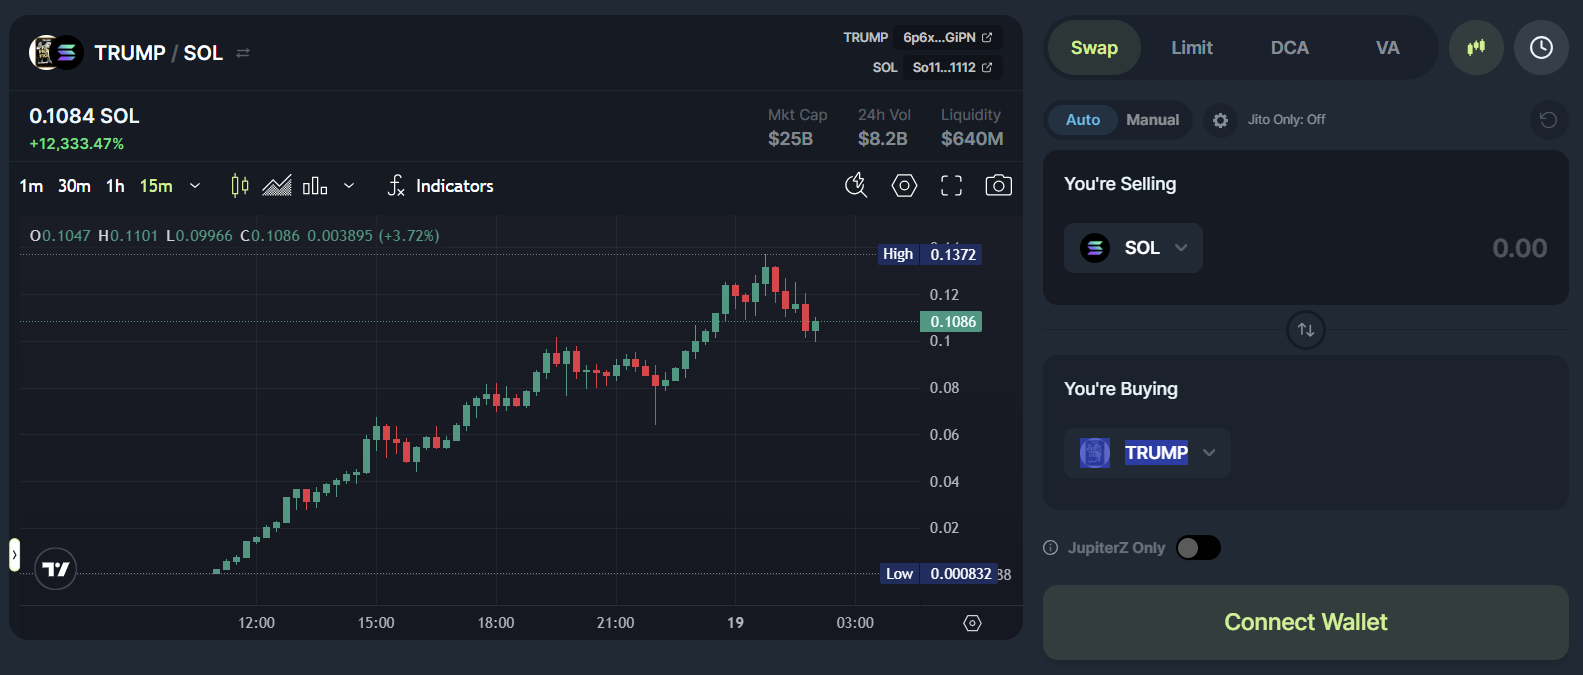Open the TRUMP buying token selector

[1147, 453]
